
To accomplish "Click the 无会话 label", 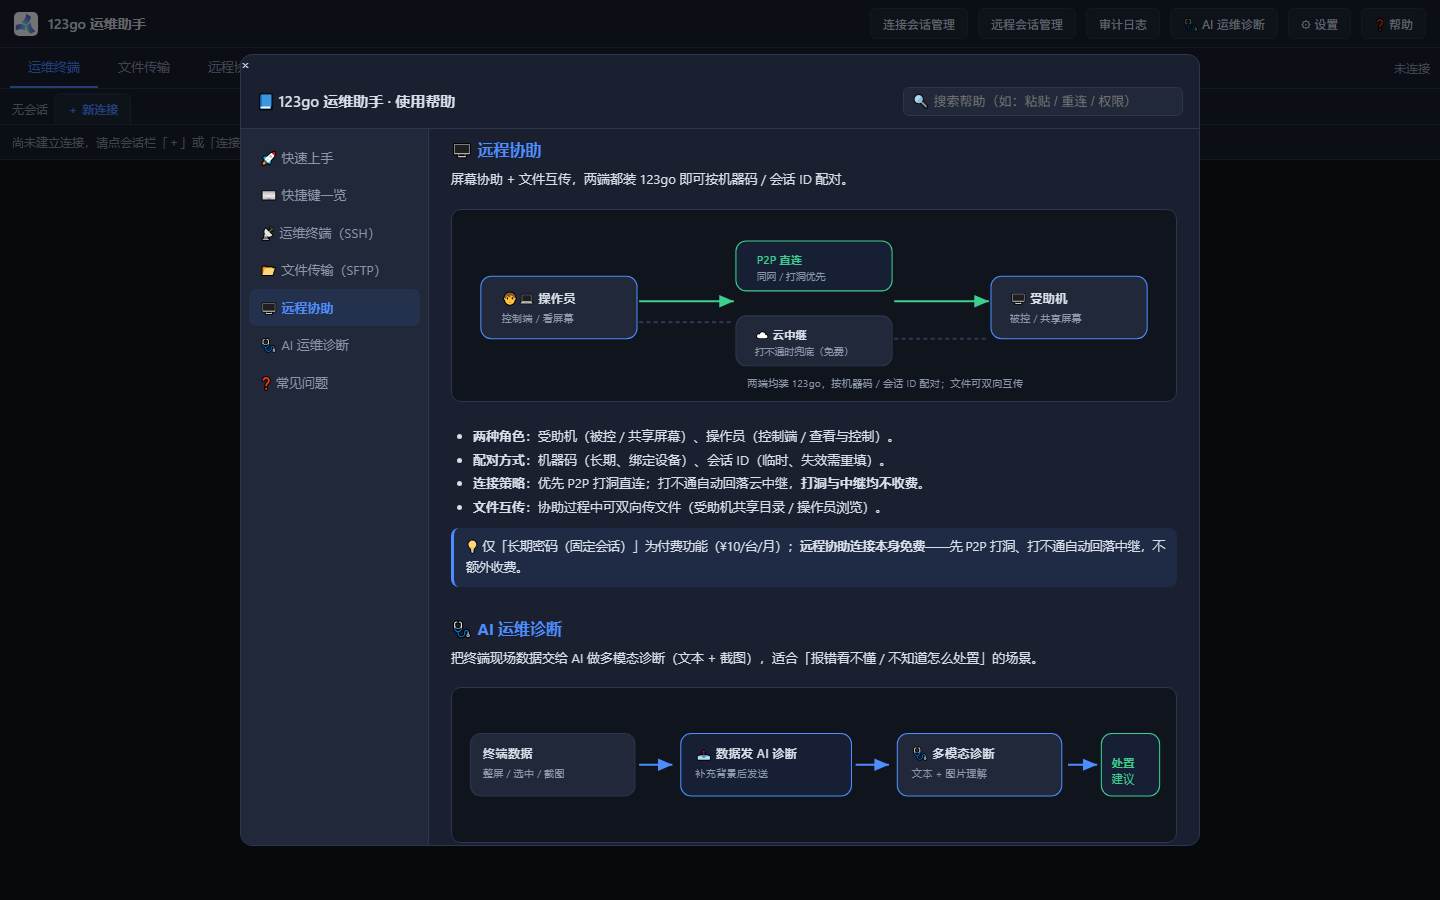I will coord(30,110).
